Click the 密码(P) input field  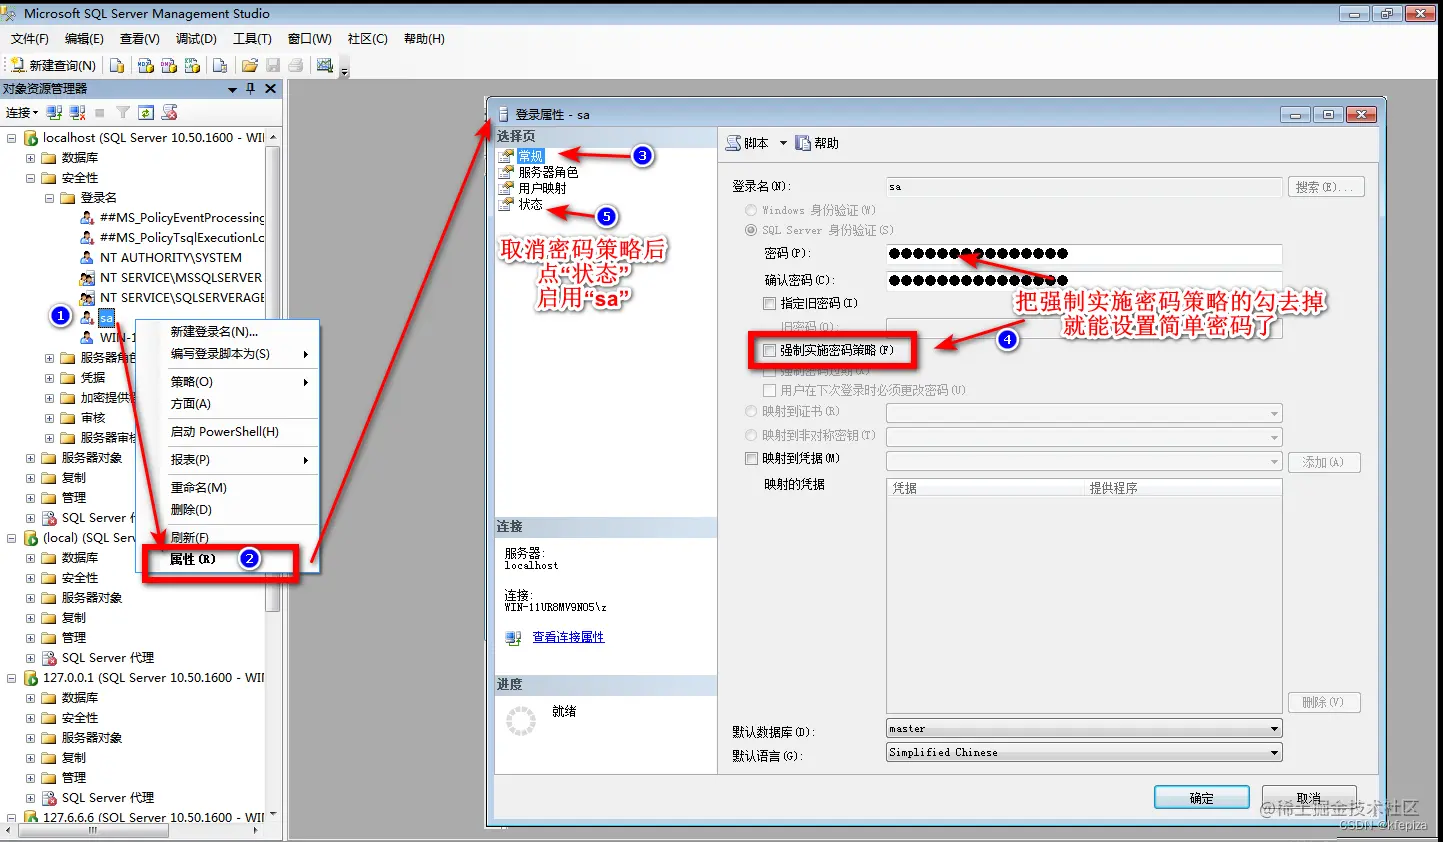[1084, 254]
